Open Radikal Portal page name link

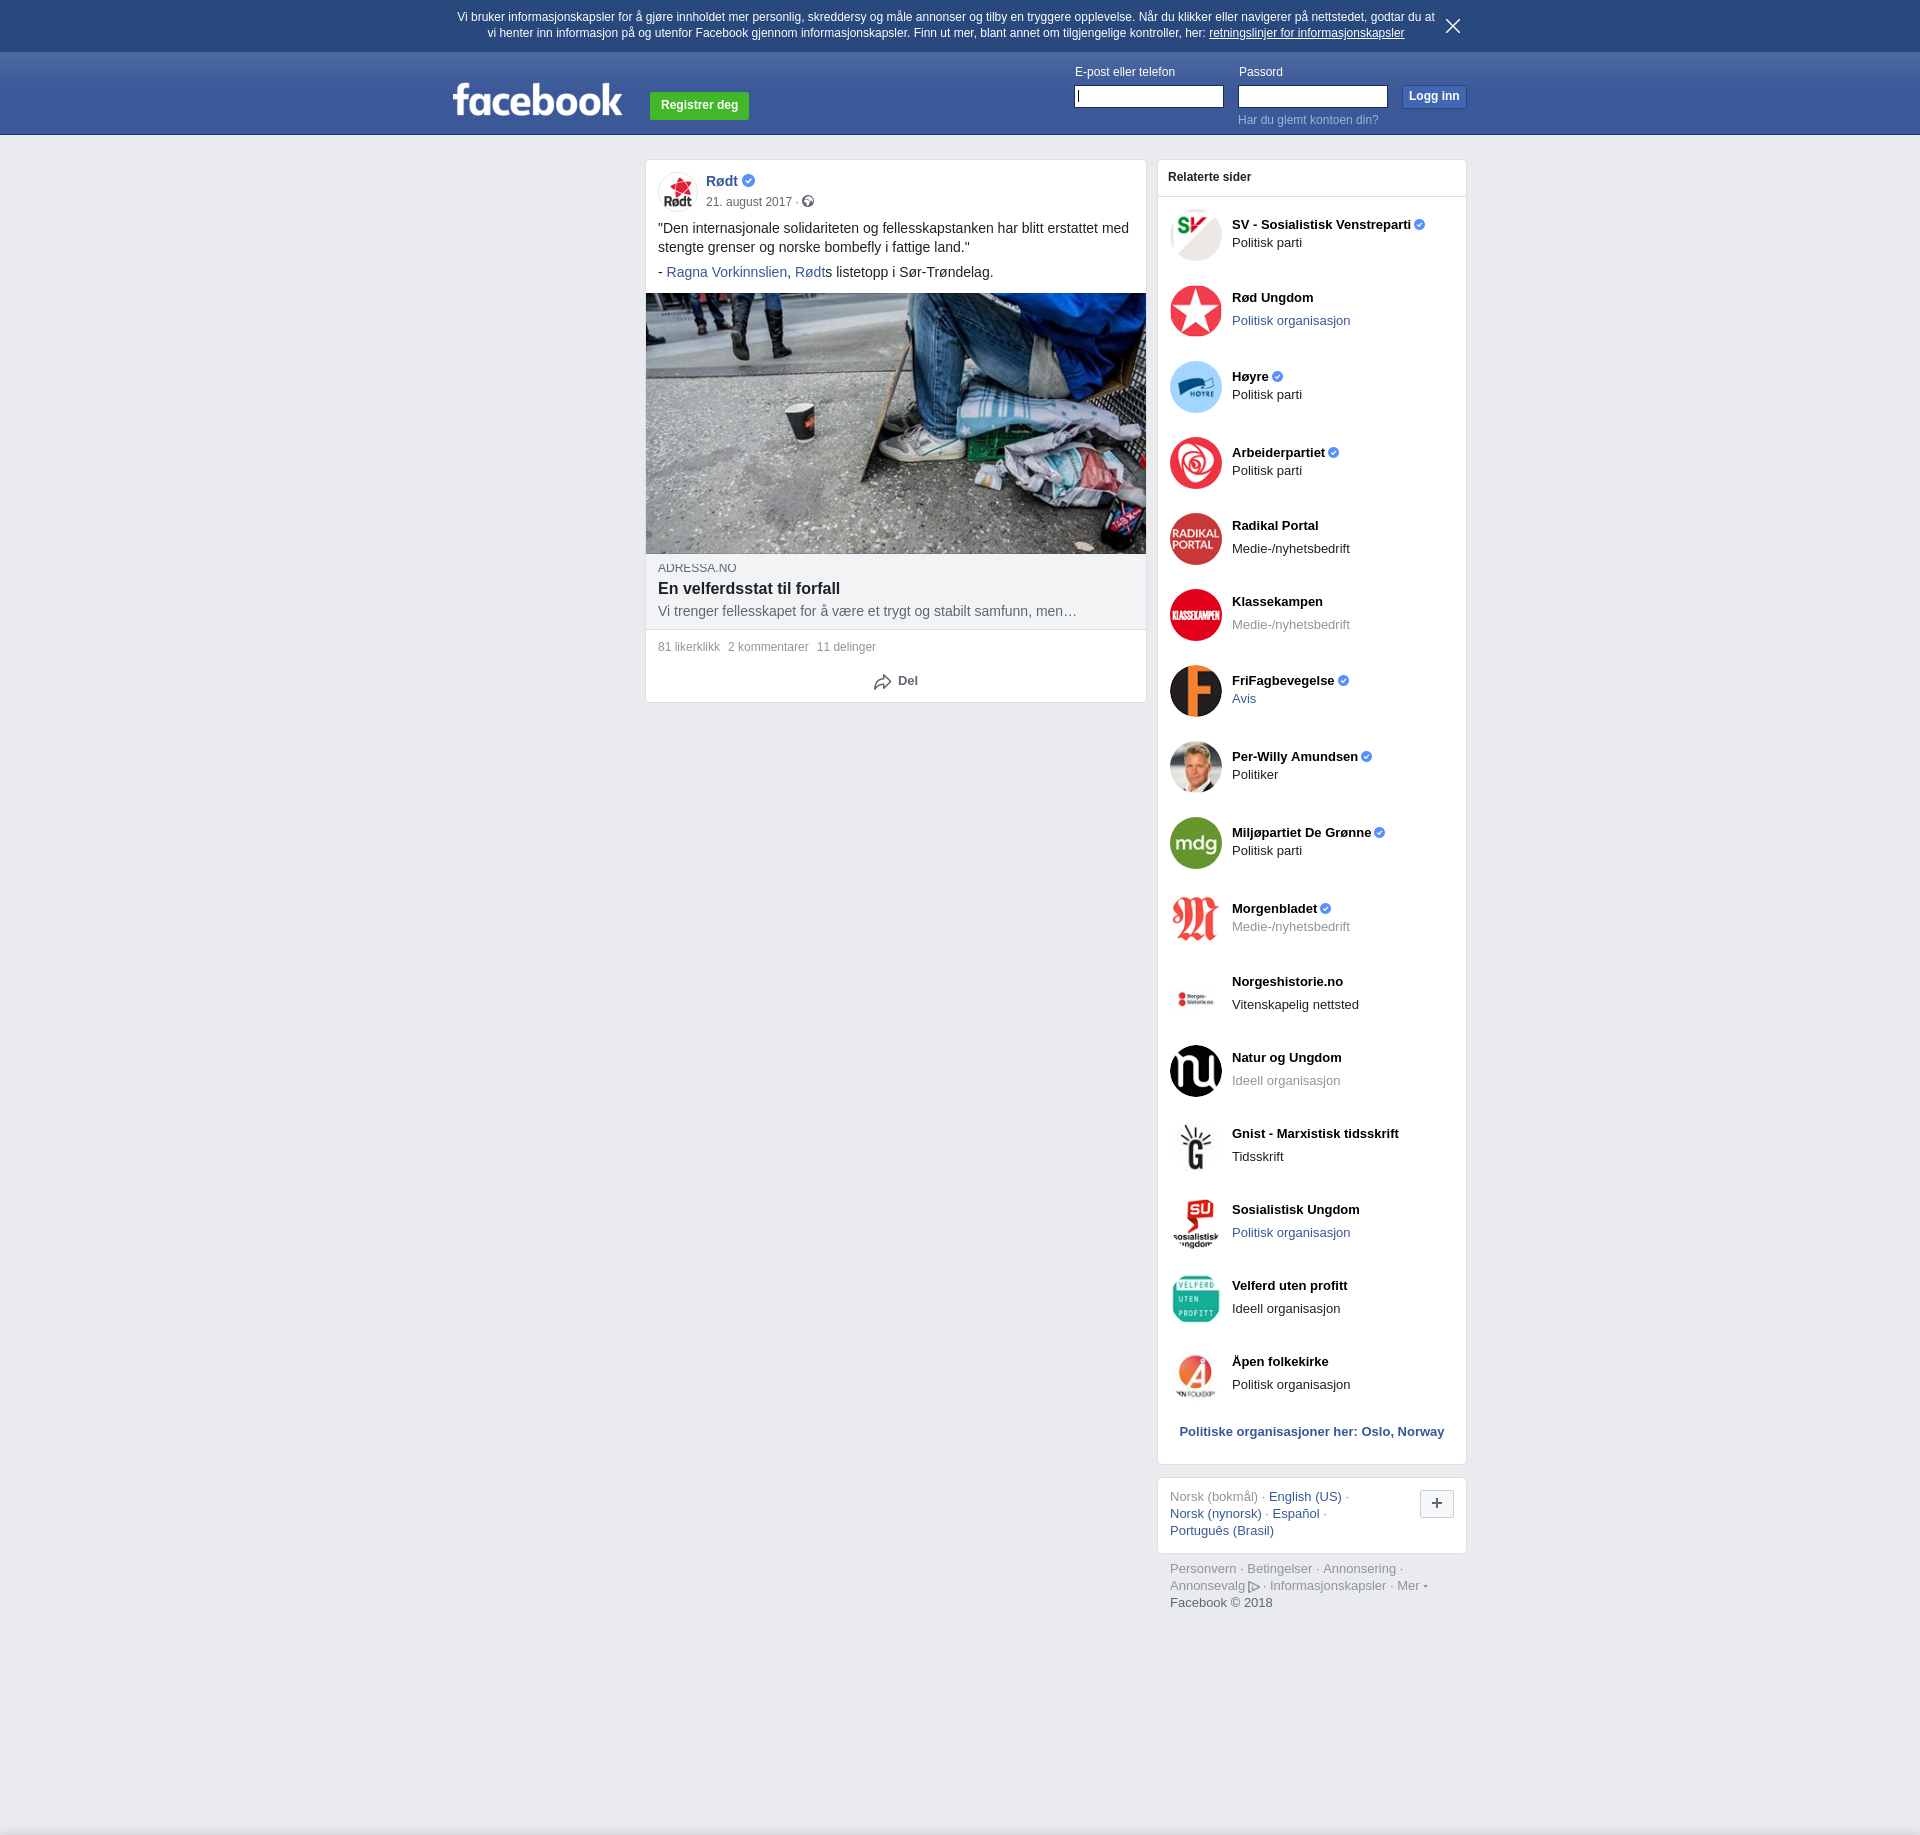coord(1275,526)
